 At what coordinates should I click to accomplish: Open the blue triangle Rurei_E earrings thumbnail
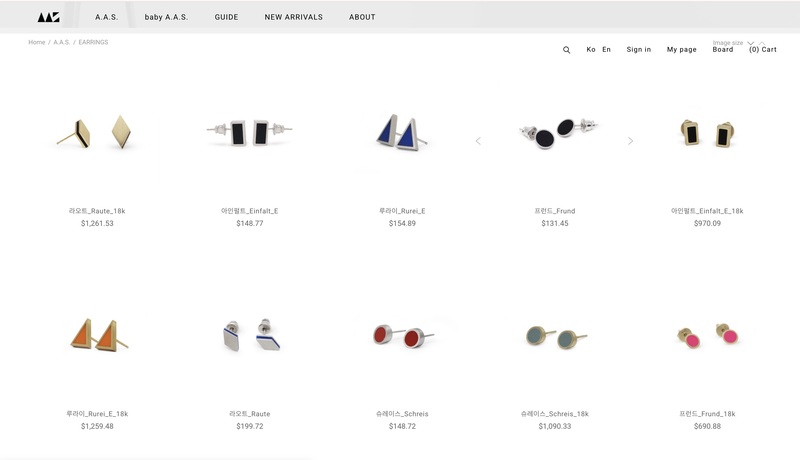[x=402, y=132]
